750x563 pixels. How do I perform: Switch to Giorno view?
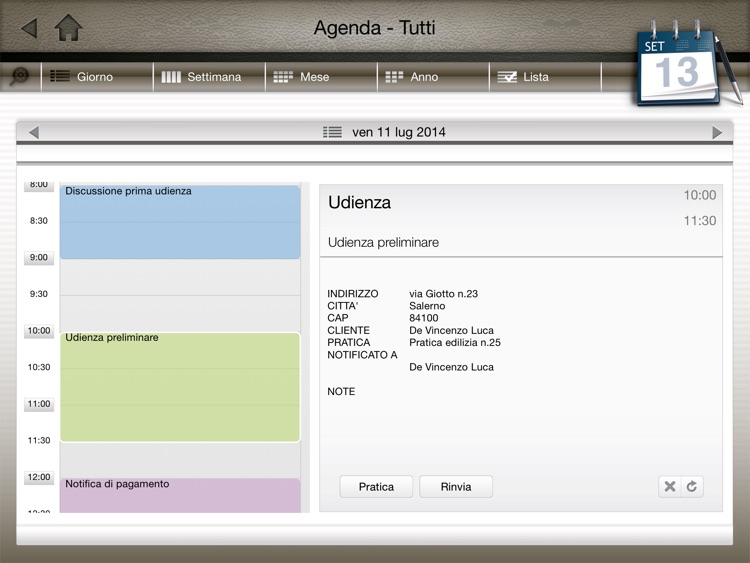98,77
